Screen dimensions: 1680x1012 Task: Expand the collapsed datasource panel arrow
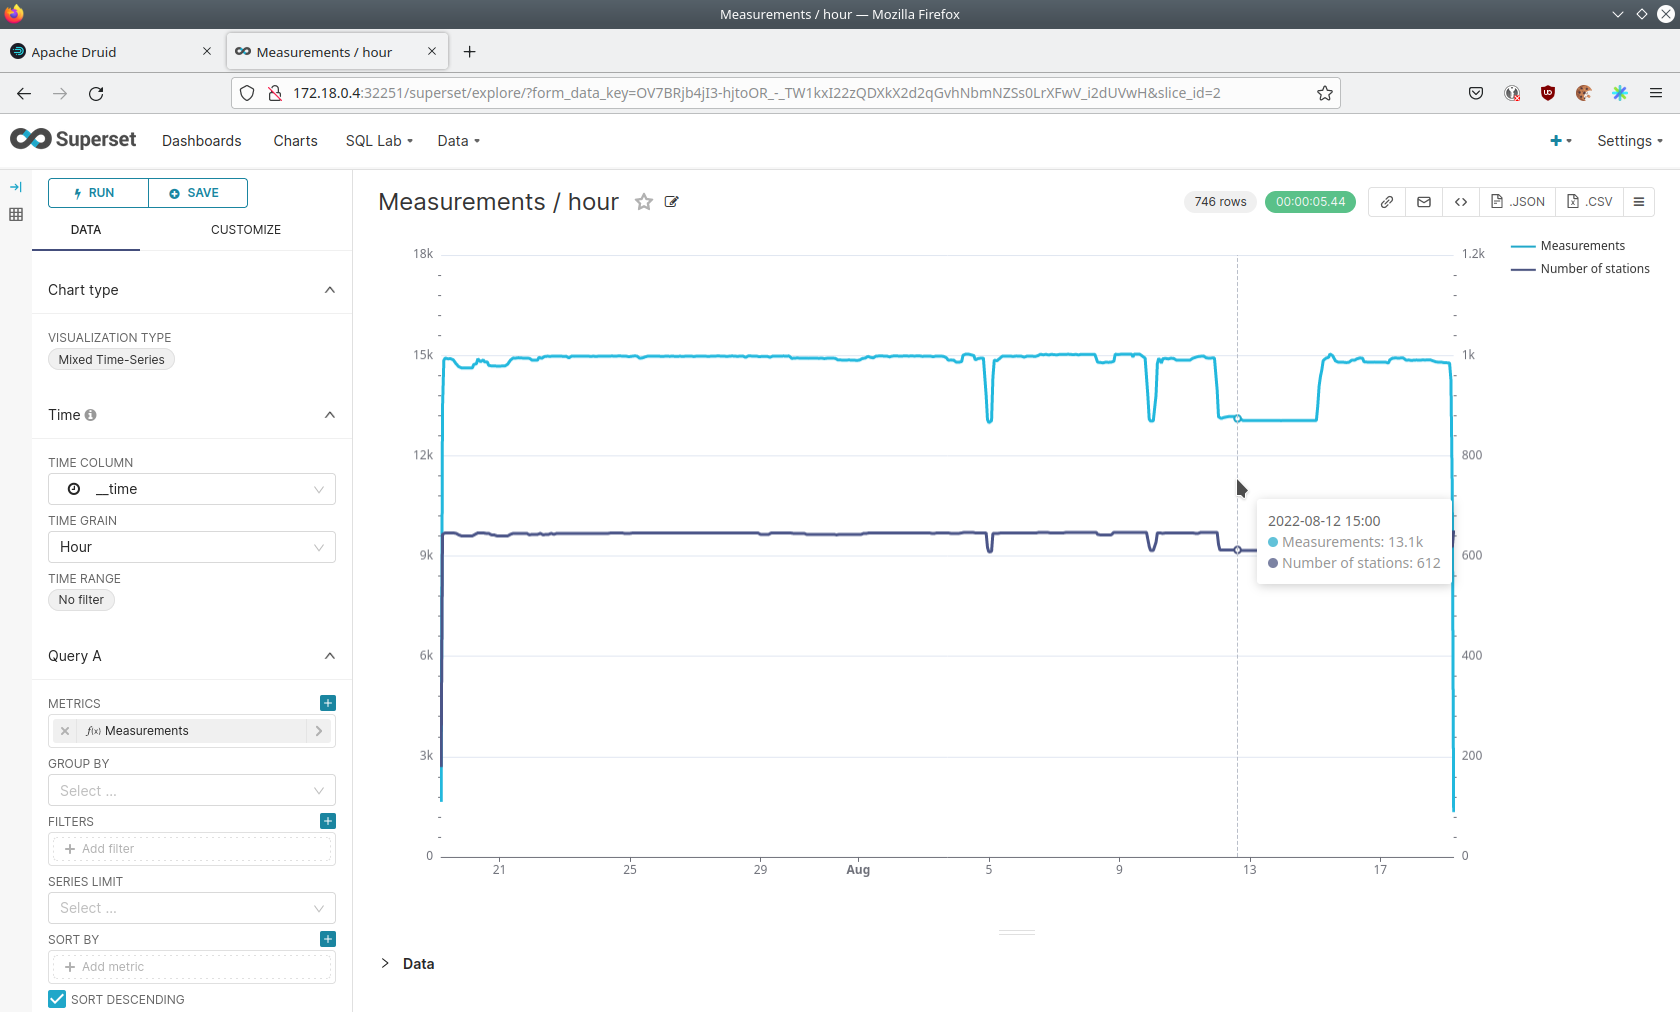(16, 187)
